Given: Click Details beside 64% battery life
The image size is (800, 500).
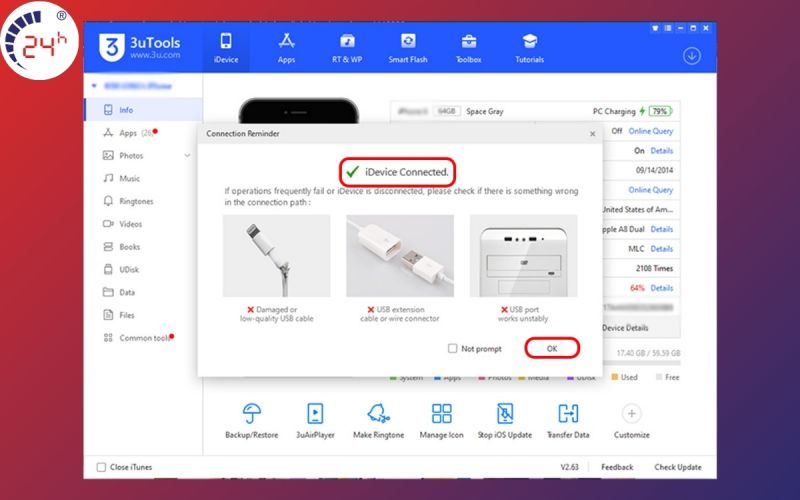Looking at the screenshot, I should pos(662,288).
